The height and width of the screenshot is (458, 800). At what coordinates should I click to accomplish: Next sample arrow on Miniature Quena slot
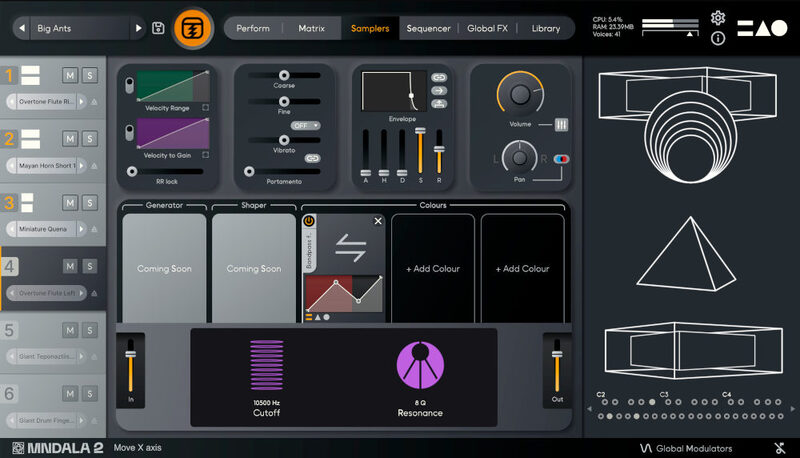coord(81,229)
